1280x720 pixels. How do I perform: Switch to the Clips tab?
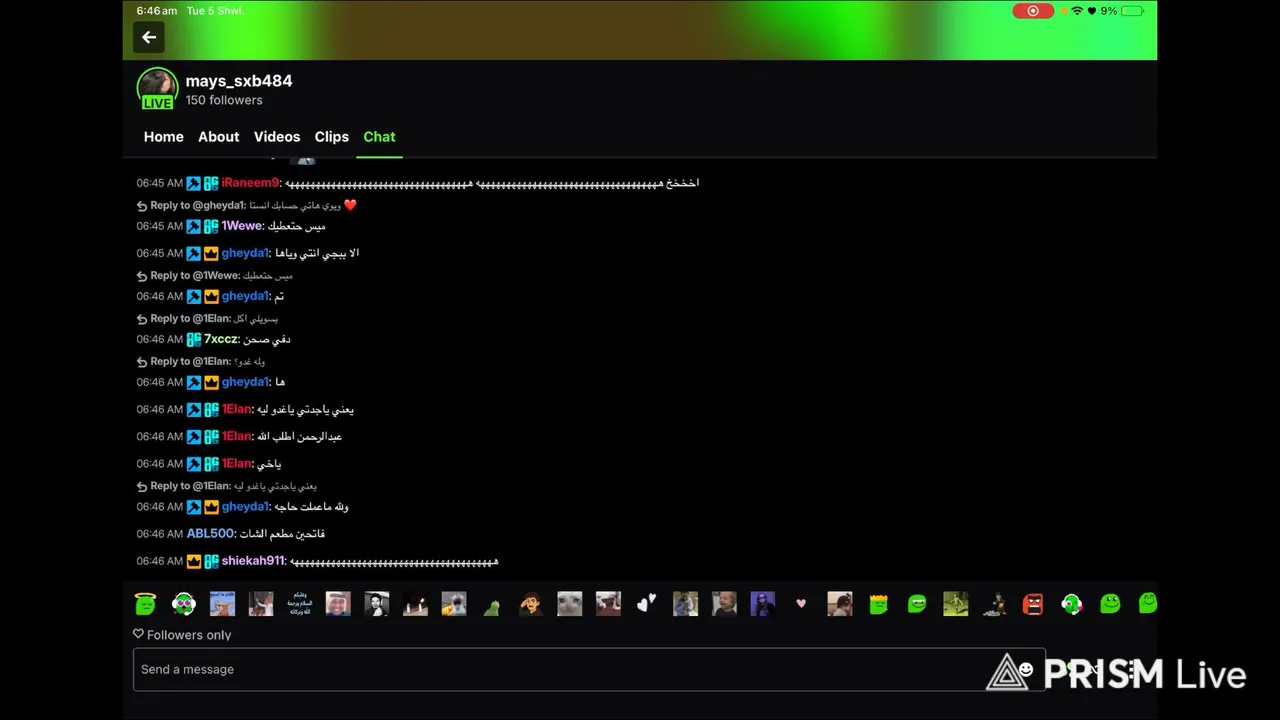coord(332,137)
